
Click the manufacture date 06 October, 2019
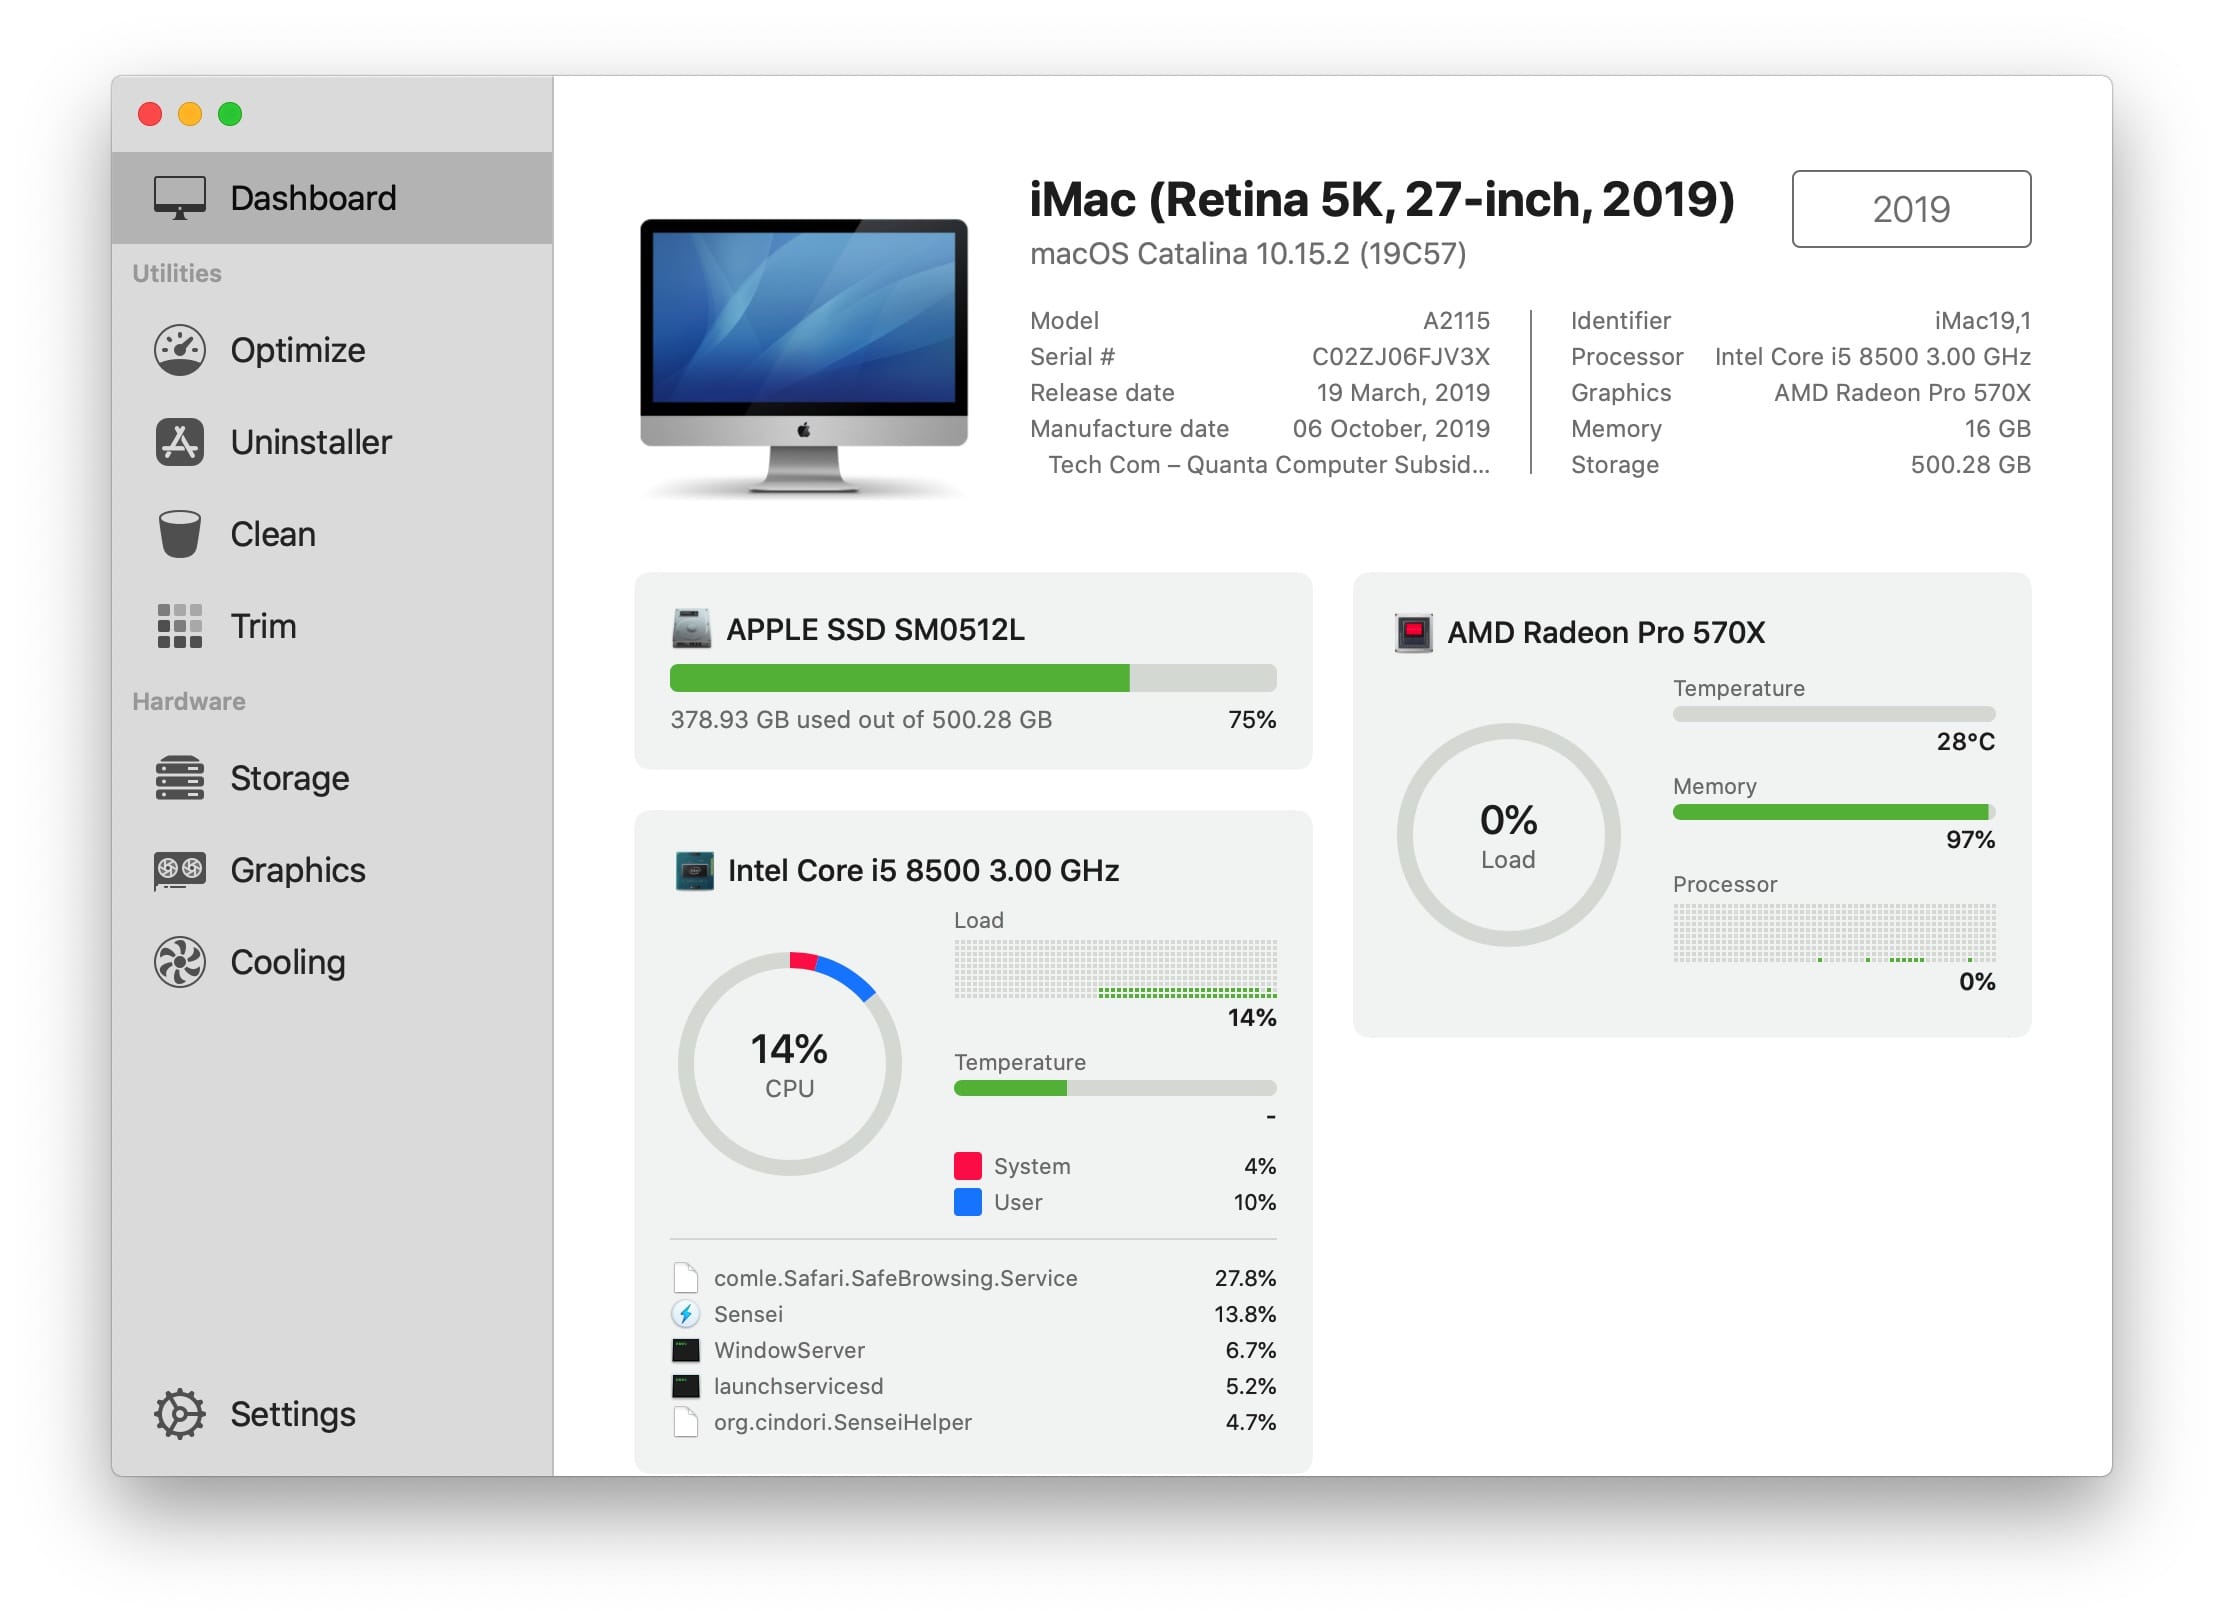[x=1391, y=429]
